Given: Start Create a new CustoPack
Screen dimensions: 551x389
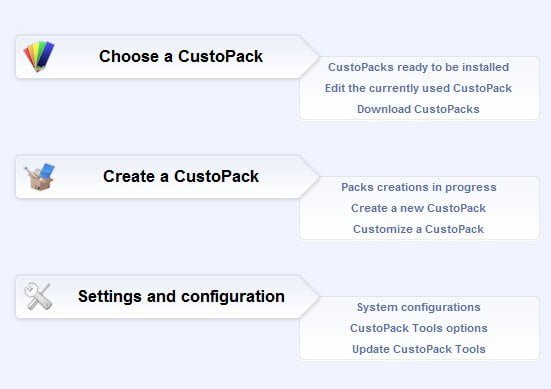Looking at the screenshot, I should pos(418,208).
